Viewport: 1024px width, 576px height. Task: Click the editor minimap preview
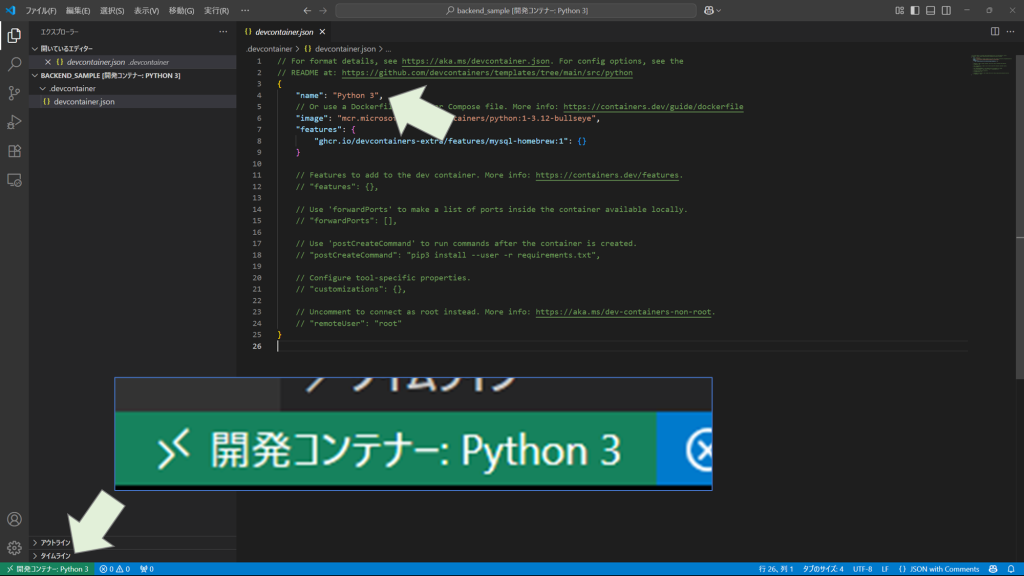click(992, 67)
